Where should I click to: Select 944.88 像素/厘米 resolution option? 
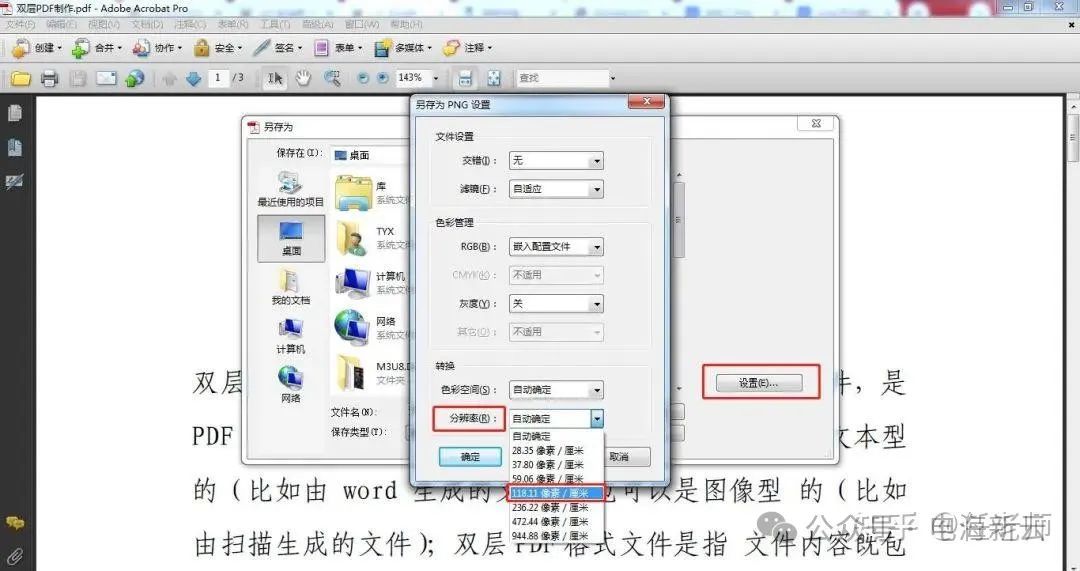tap(556, 536)
